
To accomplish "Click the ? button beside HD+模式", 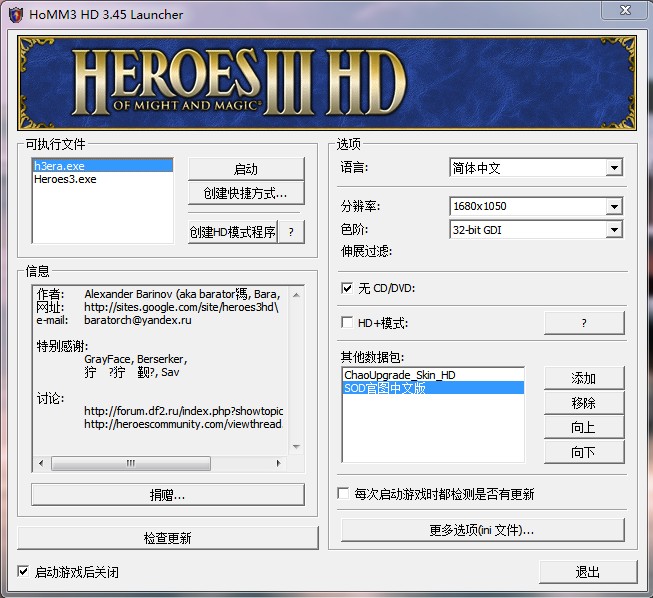I will pos(584,323).
